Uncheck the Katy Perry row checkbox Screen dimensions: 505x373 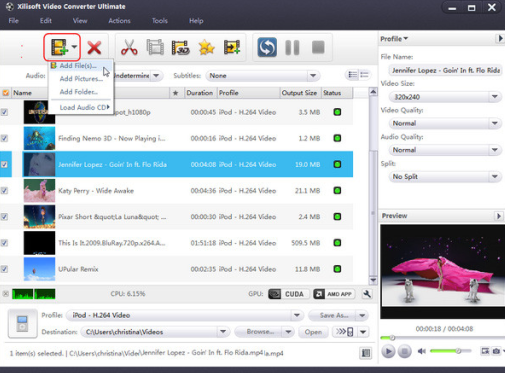4,191
